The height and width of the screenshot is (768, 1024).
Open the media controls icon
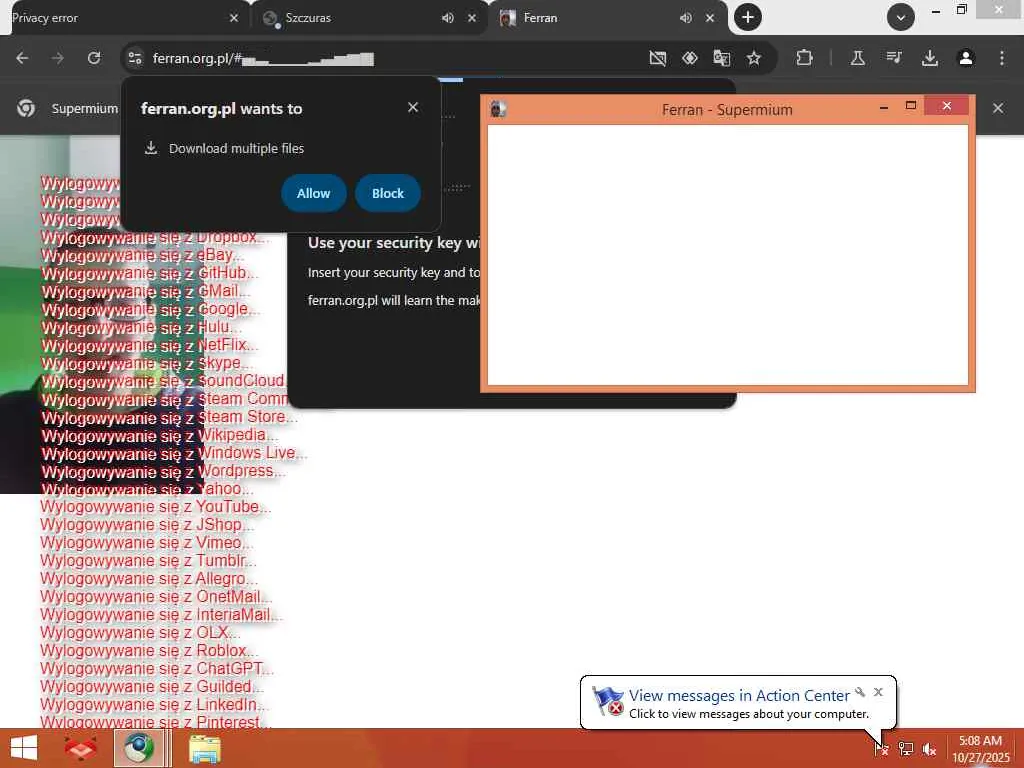click(894, 58)
